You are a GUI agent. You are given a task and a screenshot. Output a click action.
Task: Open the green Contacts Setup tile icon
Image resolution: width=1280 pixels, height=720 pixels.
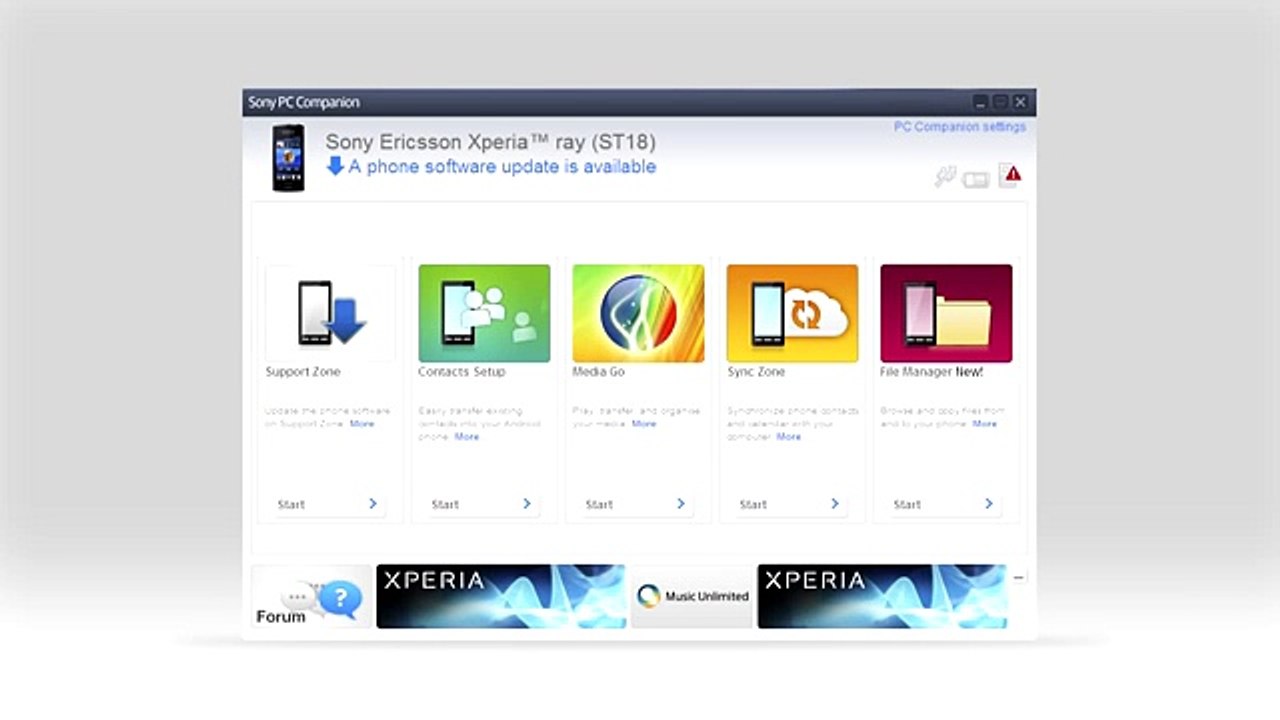[x=484, y=313]
